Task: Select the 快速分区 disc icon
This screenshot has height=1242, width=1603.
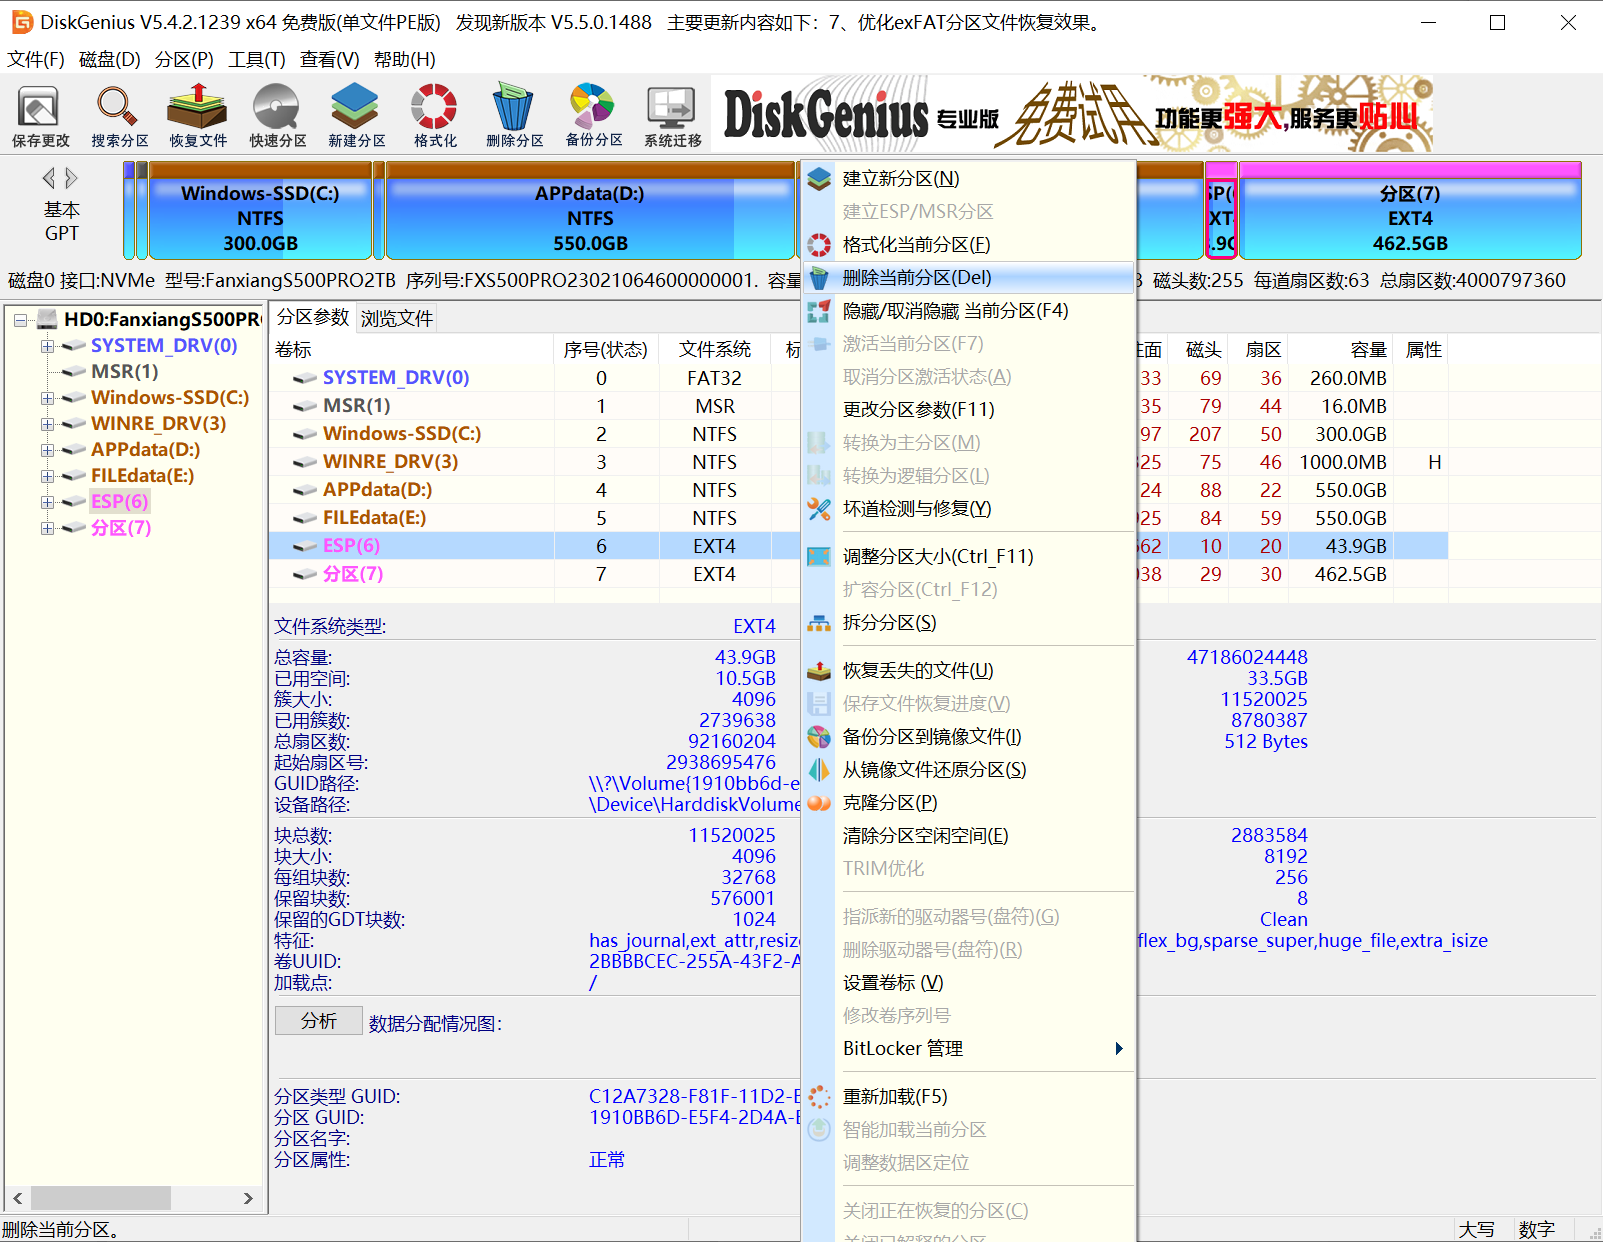Action: click(x=277, y=115)
